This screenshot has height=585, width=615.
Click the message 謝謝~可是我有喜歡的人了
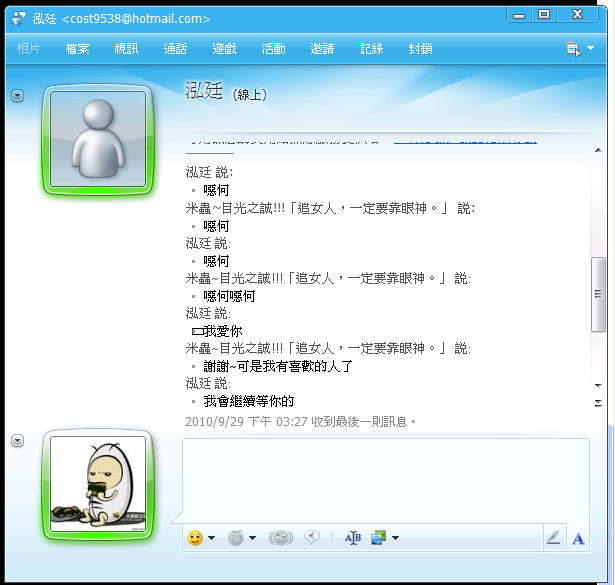click(x=278, y=366)
